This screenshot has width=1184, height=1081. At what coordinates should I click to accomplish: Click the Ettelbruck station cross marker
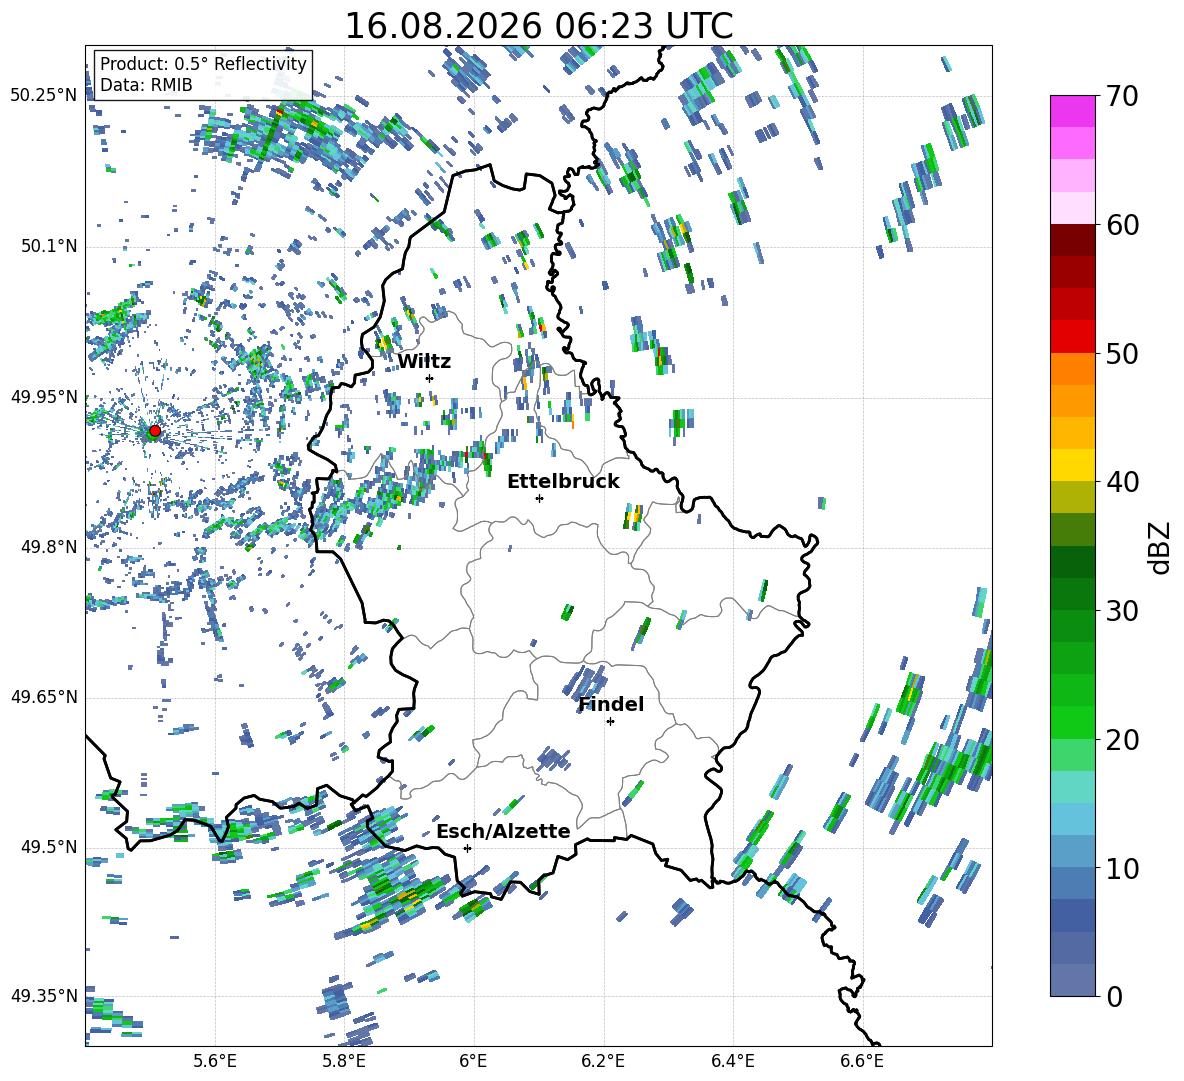539,498
